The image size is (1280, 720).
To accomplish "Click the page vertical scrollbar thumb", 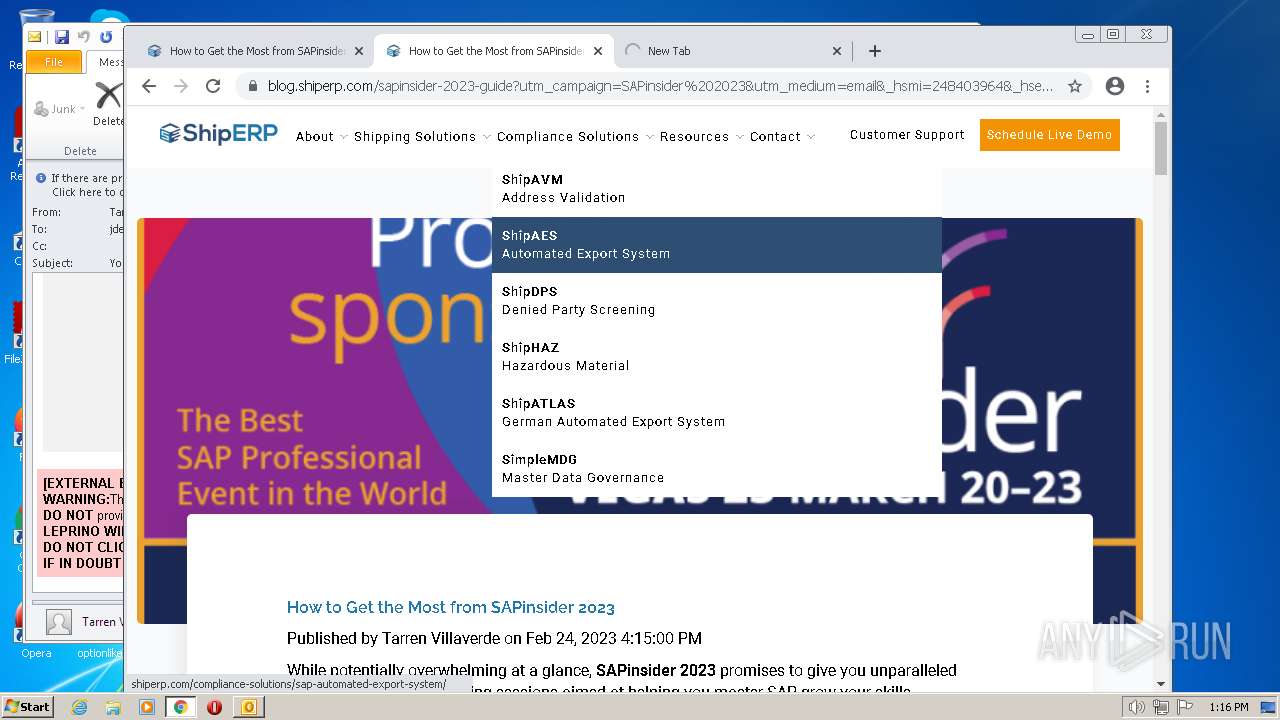I will pyautogui.click(x=1161, y=148).
